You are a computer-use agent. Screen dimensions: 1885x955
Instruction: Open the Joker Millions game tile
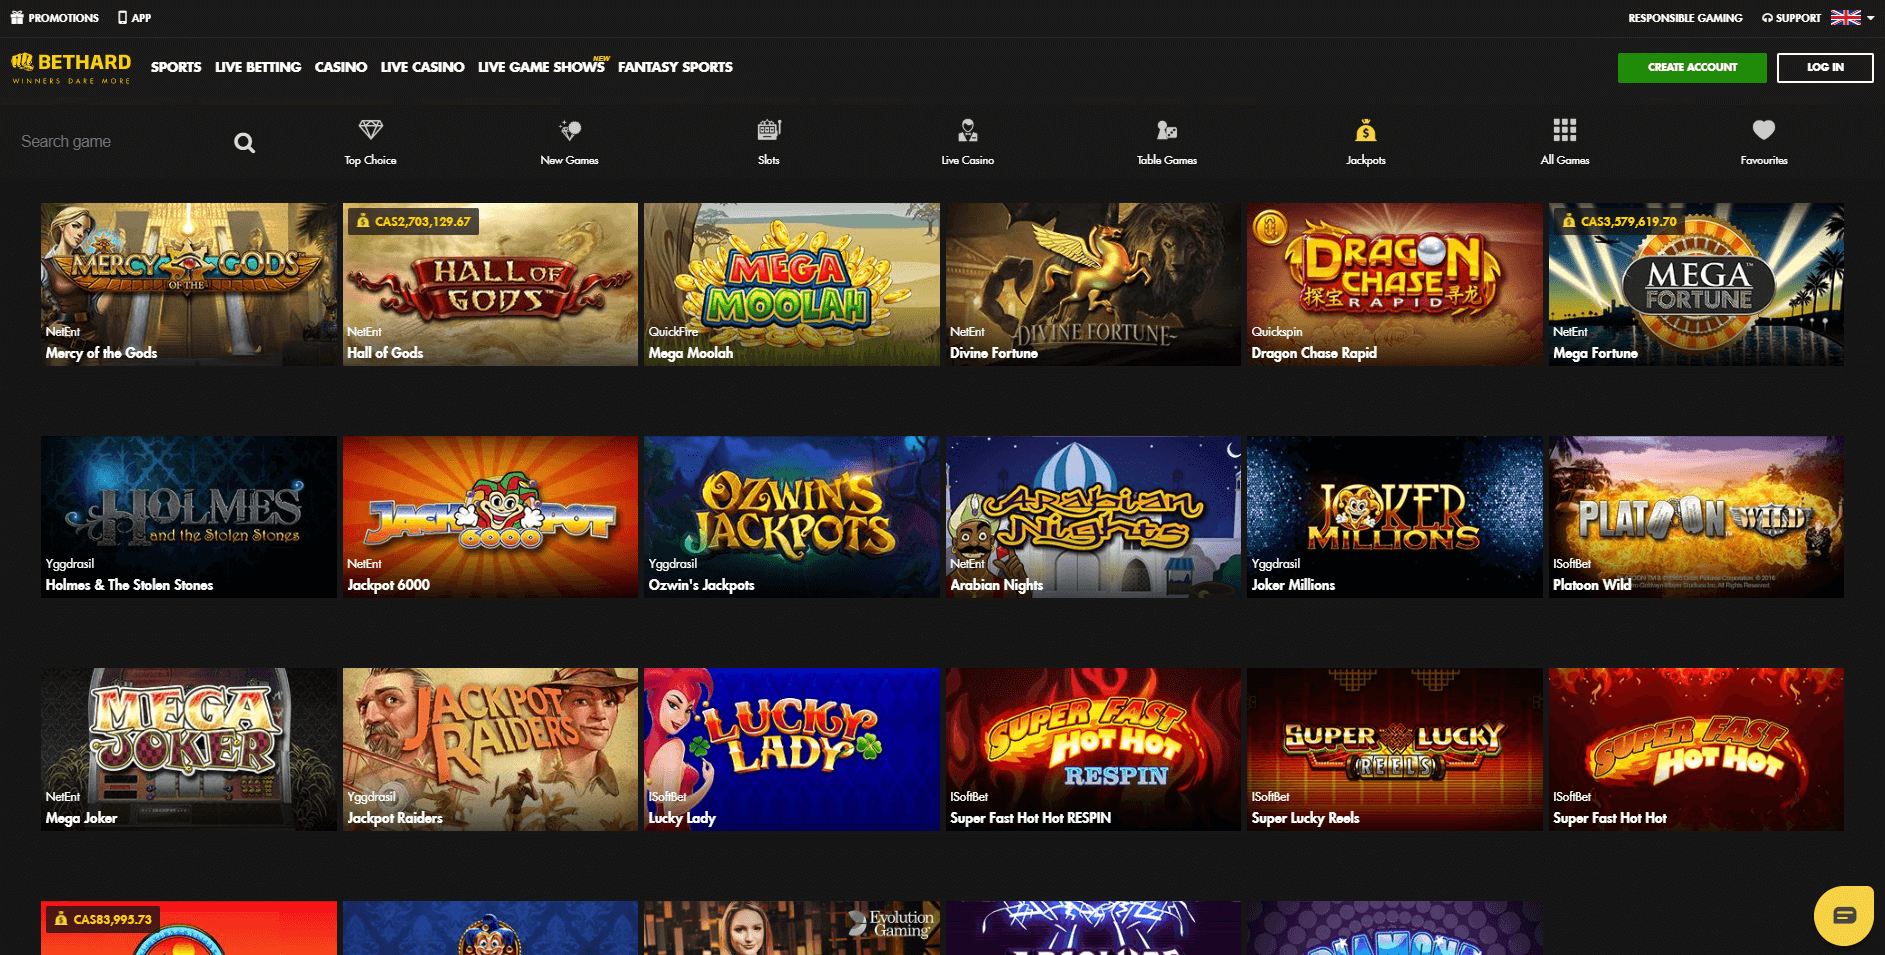[1394, 516]
